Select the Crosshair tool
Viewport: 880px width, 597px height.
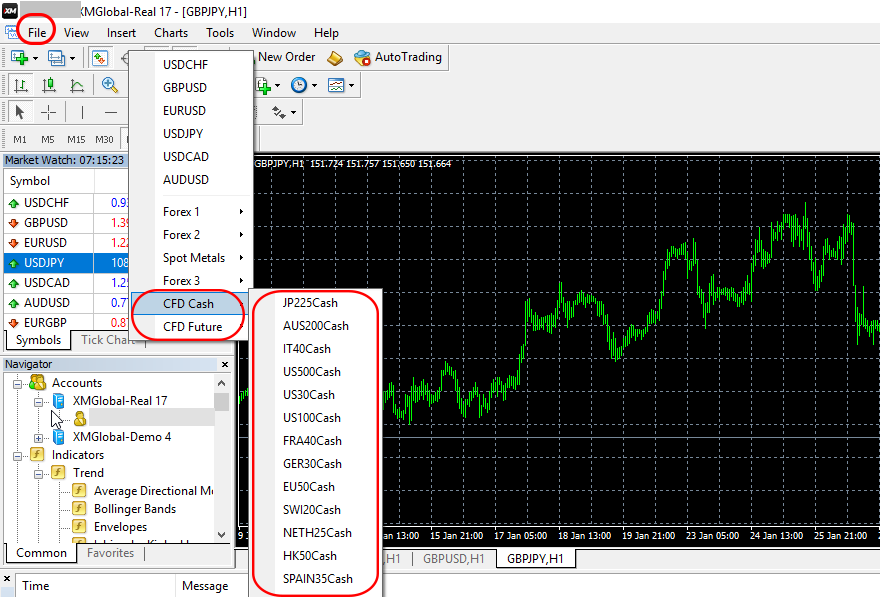[x=49, y=112]
